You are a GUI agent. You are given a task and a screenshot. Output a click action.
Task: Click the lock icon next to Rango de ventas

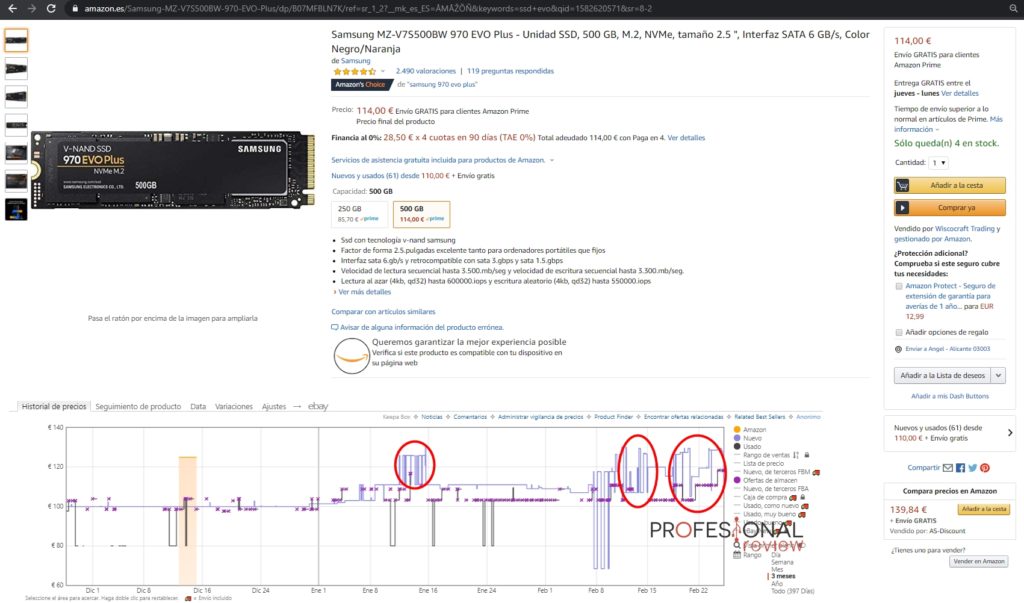(807, 455)
